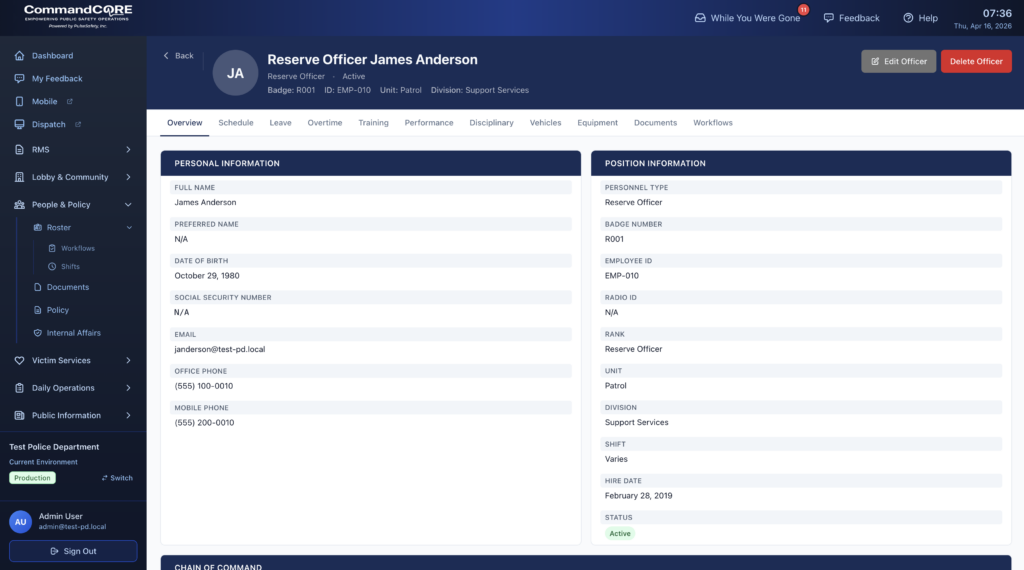
Task: Click the While You Were Gone inbox icon
Action: pyautogui.click(x=700, y=18)
